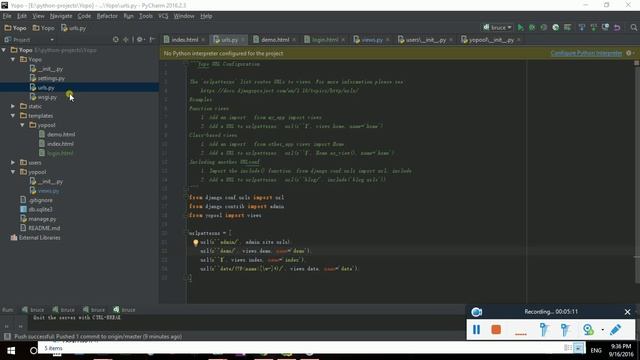
Task: Click the Push successful status bar message
Action: [98, 337]
